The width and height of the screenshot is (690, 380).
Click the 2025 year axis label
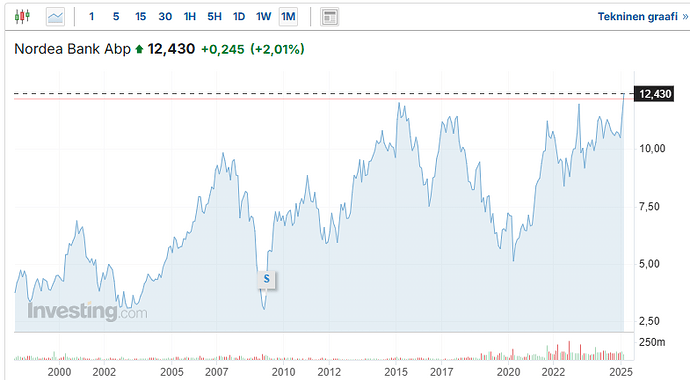621,372
